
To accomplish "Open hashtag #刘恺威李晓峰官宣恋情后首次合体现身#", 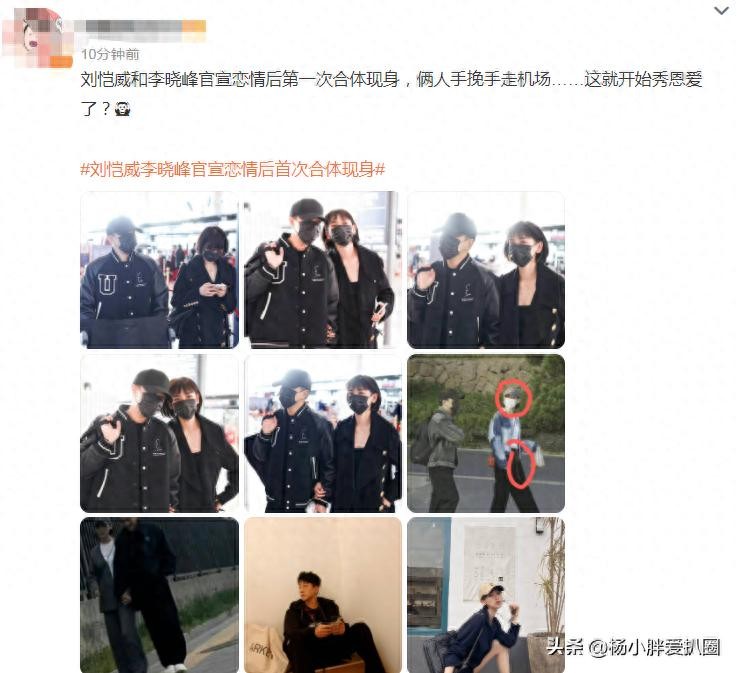I will point(233,169).
